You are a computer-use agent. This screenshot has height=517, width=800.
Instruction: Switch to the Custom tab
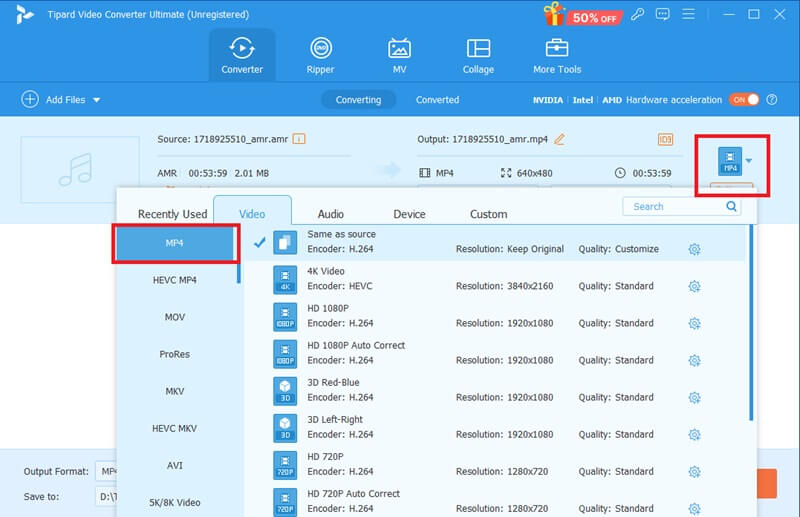coord(488,214)
